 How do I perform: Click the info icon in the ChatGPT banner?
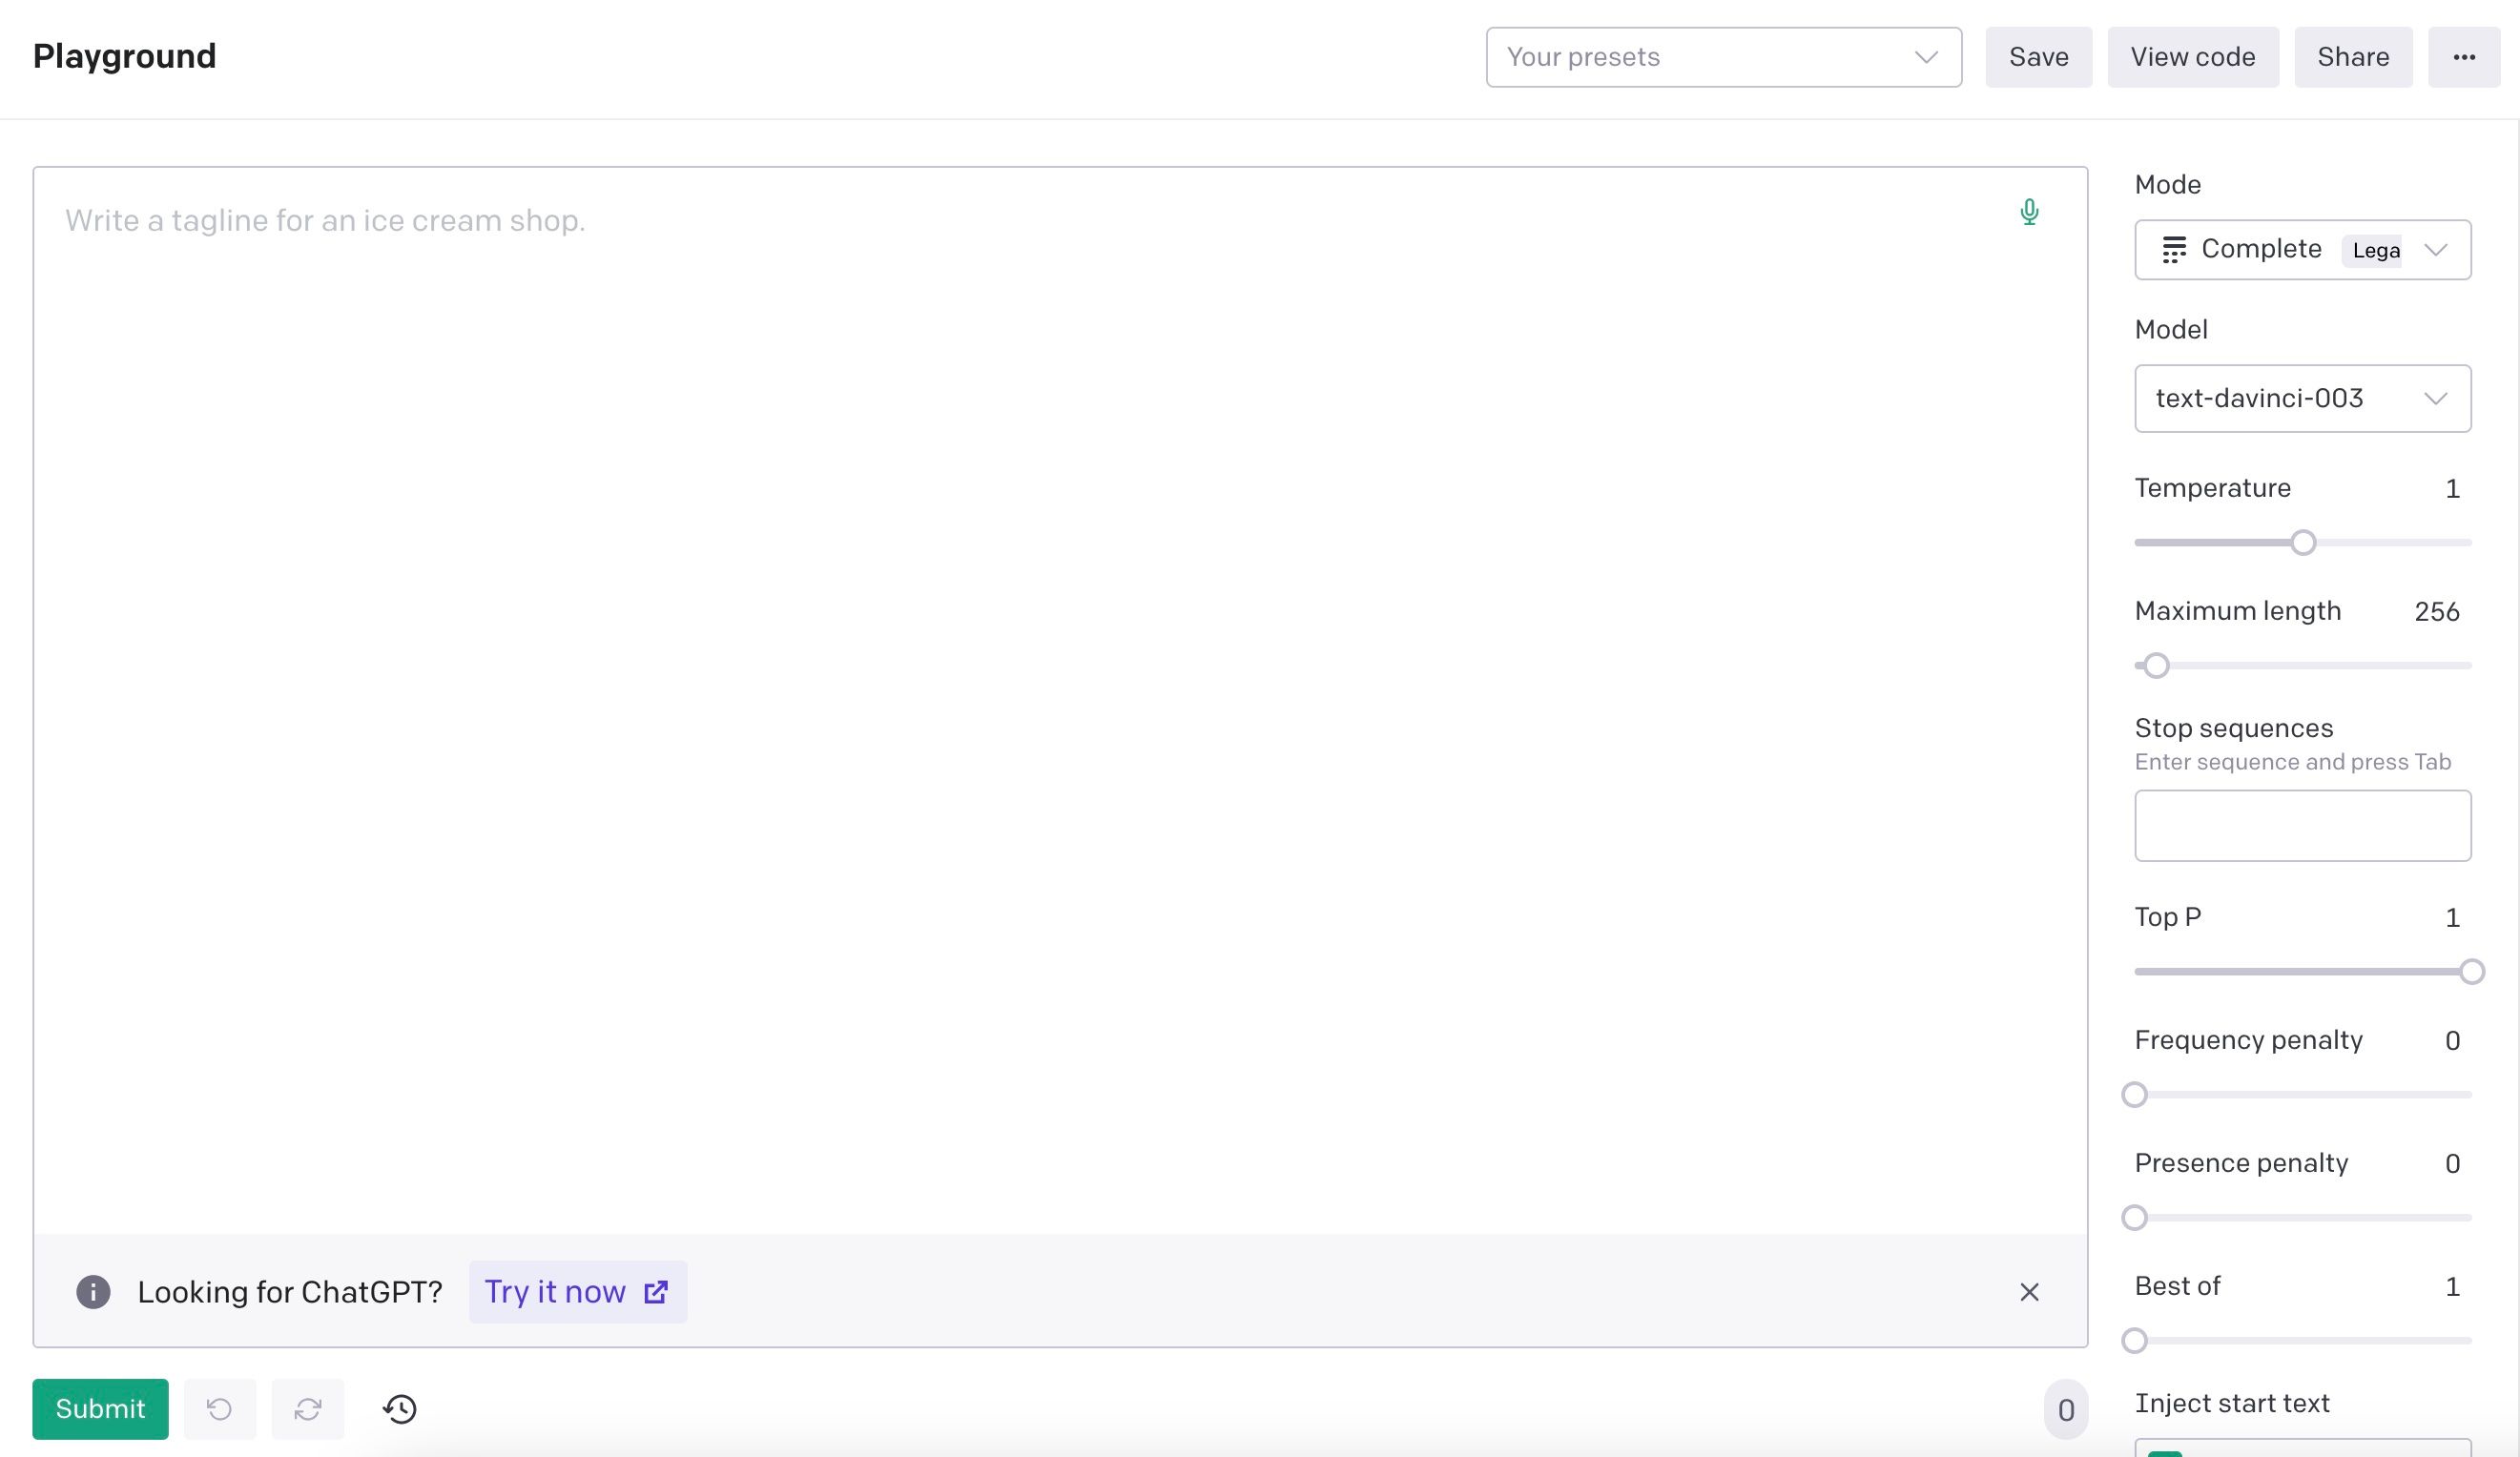[x=93, y=1291]
